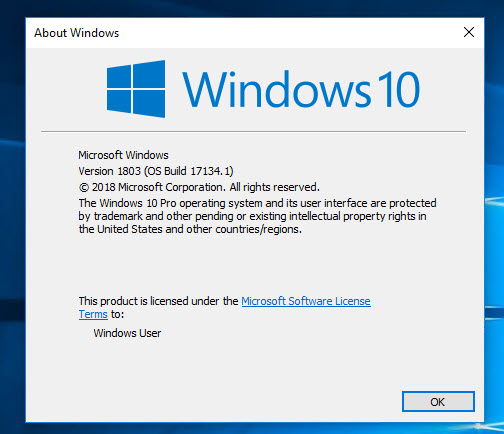The width and height of the screenshot is (504, 434).
Task: Click the blue Windows flag logo
Action: 136,89
